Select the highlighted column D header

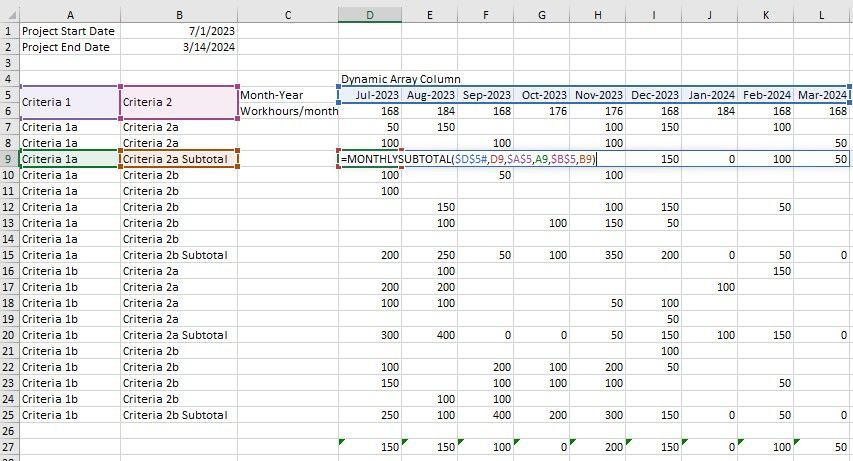click(370, 15)
